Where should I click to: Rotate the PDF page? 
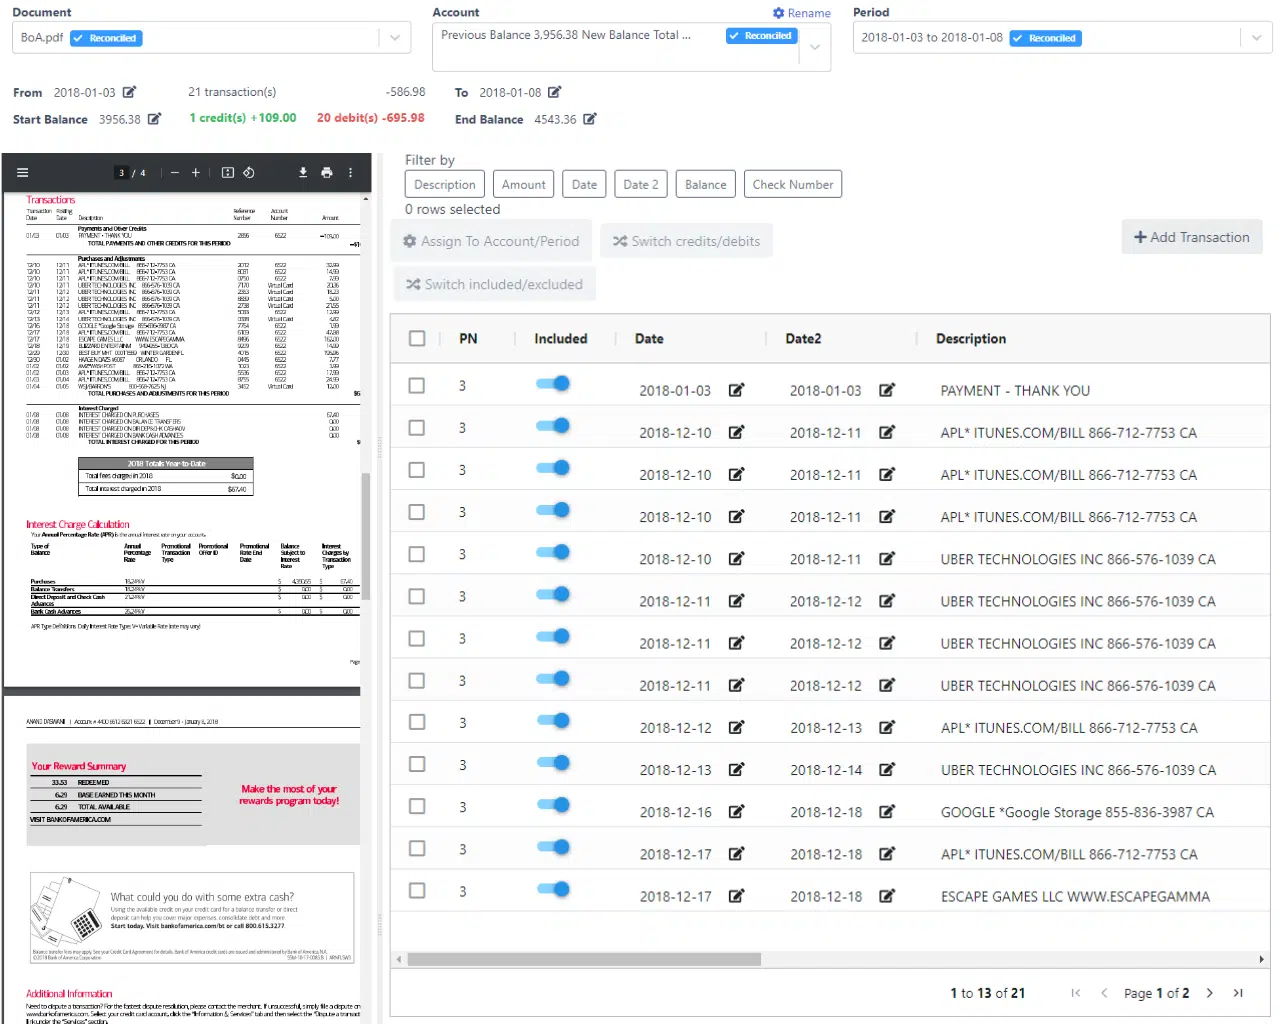(x=249, y=172)
